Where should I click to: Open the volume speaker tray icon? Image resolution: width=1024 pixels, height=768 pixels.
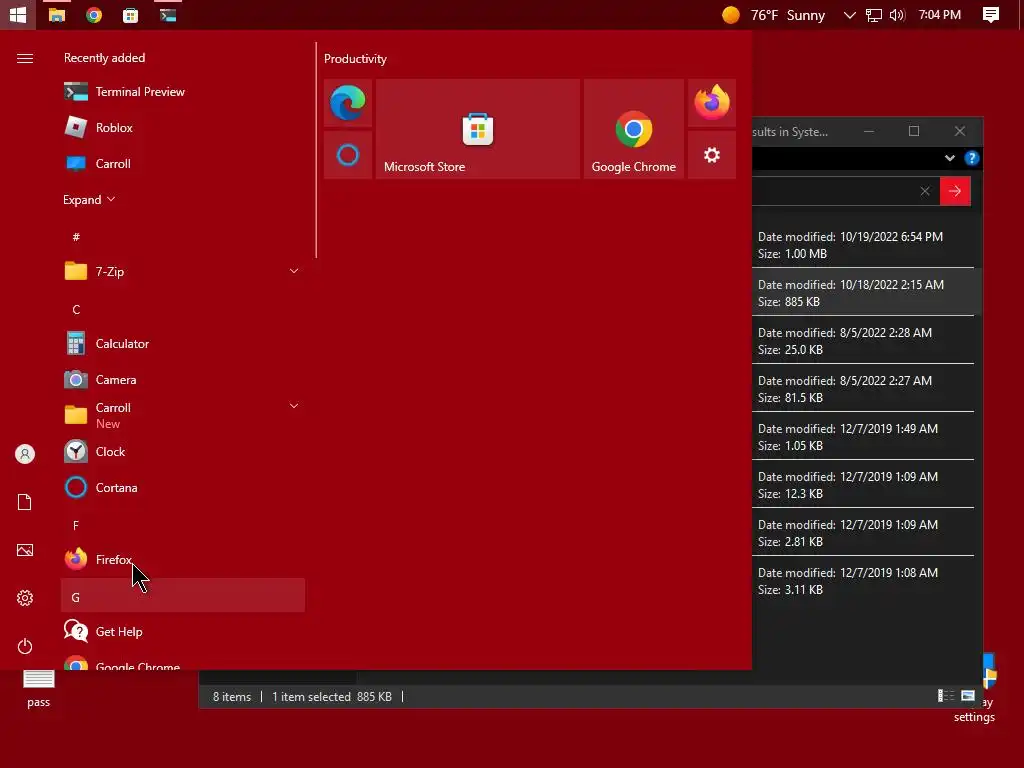point(897,14)
